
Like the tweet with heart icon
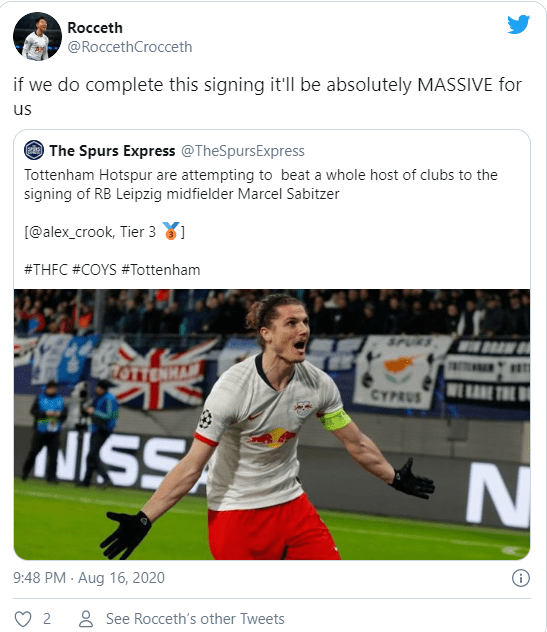[23, 619]
